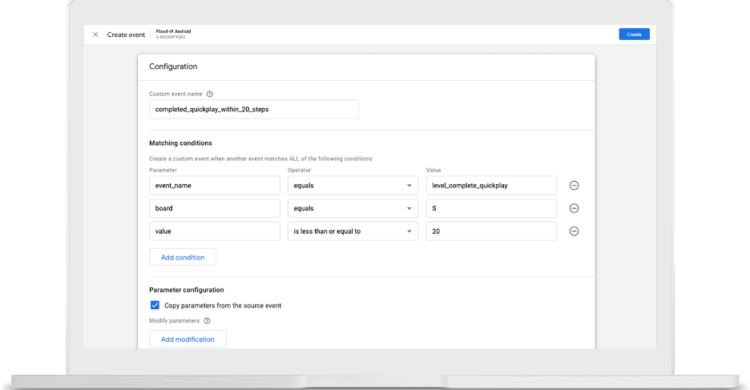The height and width of the screenshot is (390, 750).
Task: Open help icon next to Modify parameters
Action: point(207,321)
